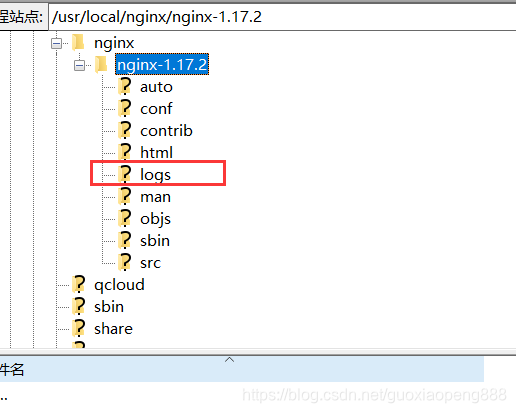Image resolution: width=516 pixels, height=413 pixels.
Task: Click the nginx-1.17.2 folder icon
Action: (x=101, y=65)
